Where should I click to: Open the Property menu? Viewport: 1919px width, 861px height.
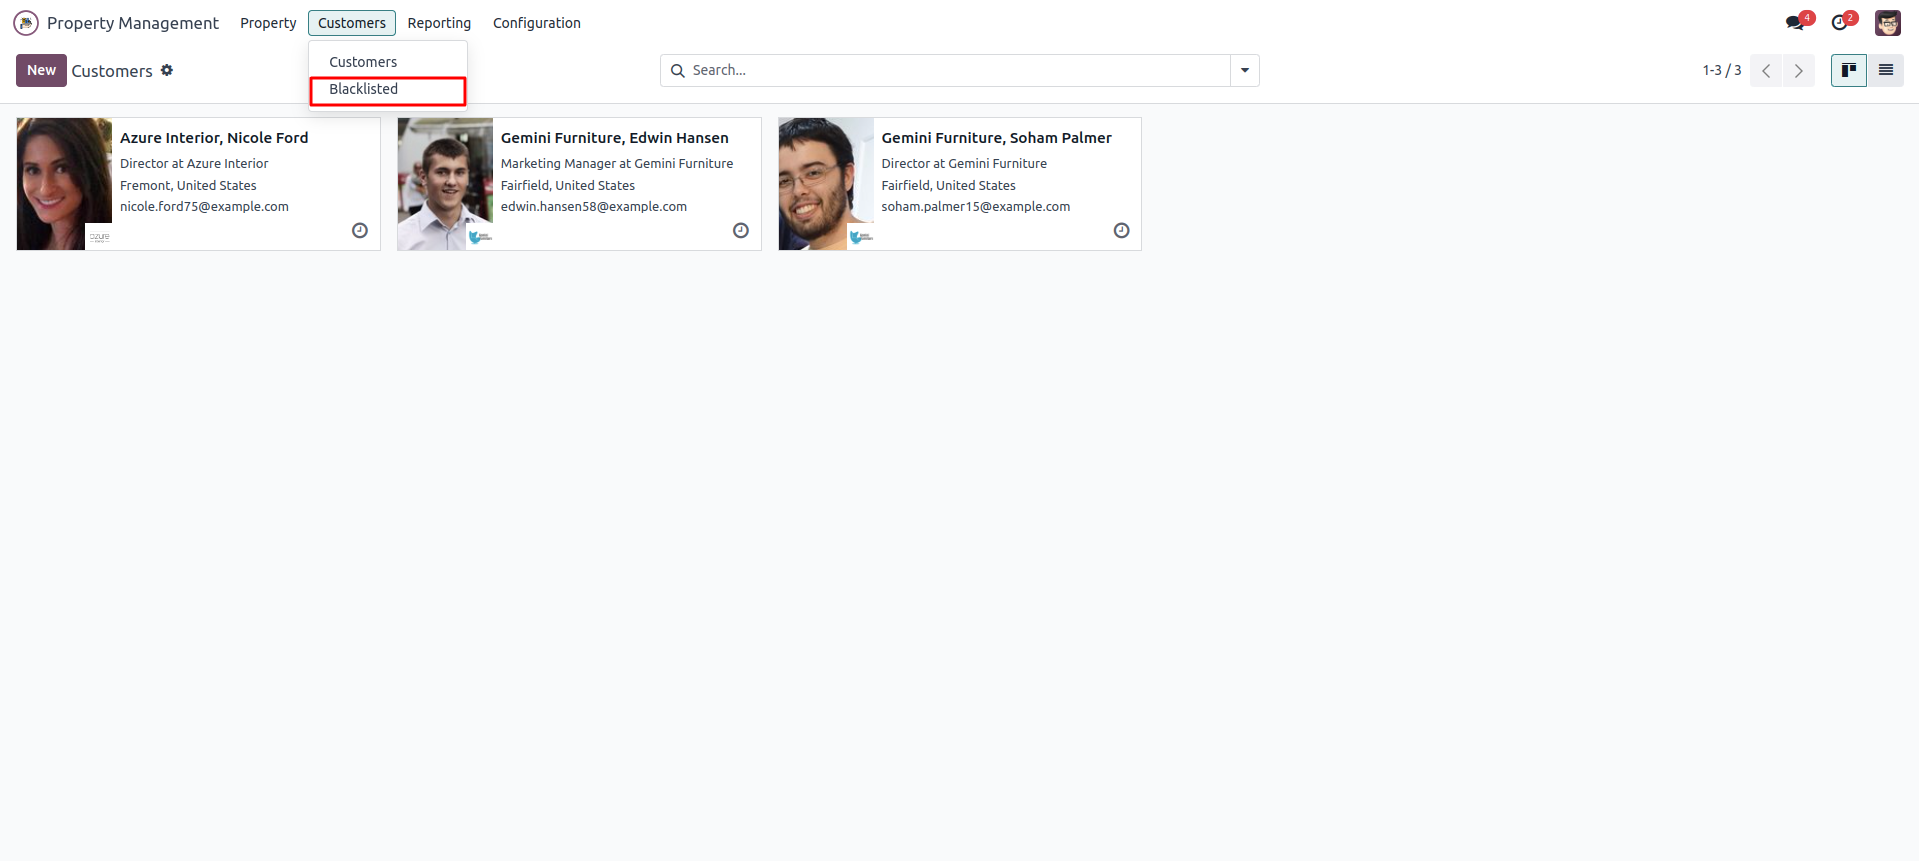click(268, 23)
